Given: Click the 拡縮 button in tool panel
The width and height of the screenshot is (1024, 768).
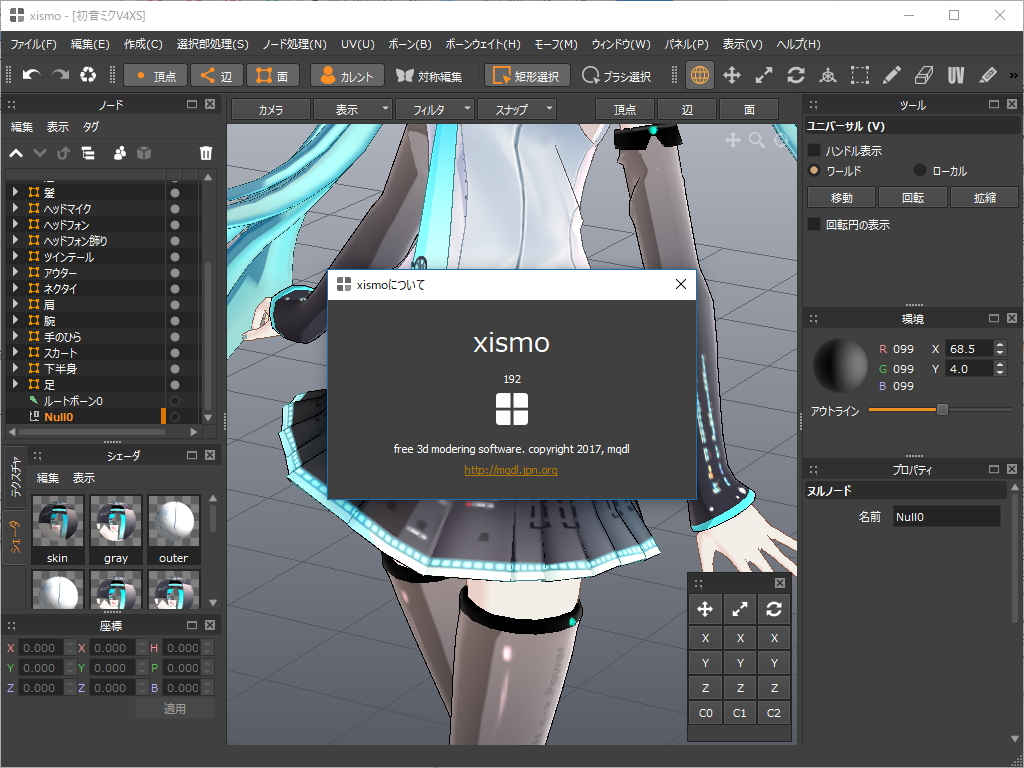Looking at the screenshot, I should click(985, 197).
